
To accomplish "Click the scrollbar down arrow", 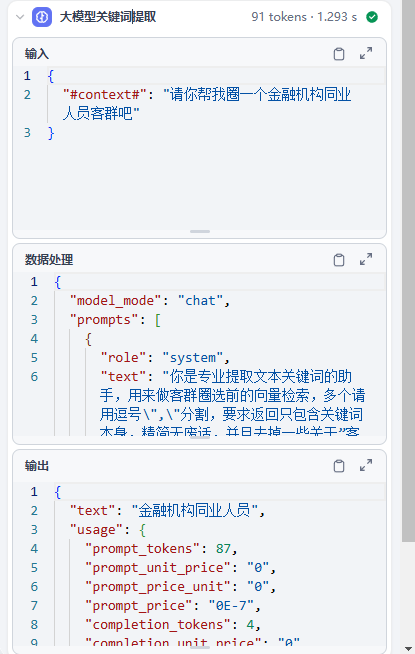I will [x=408, y=649].
